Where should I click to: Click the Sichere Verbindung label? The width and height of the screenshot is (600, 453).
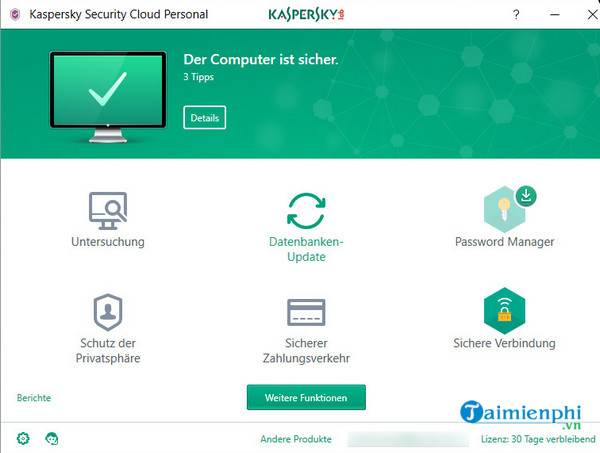pos(504,343)
